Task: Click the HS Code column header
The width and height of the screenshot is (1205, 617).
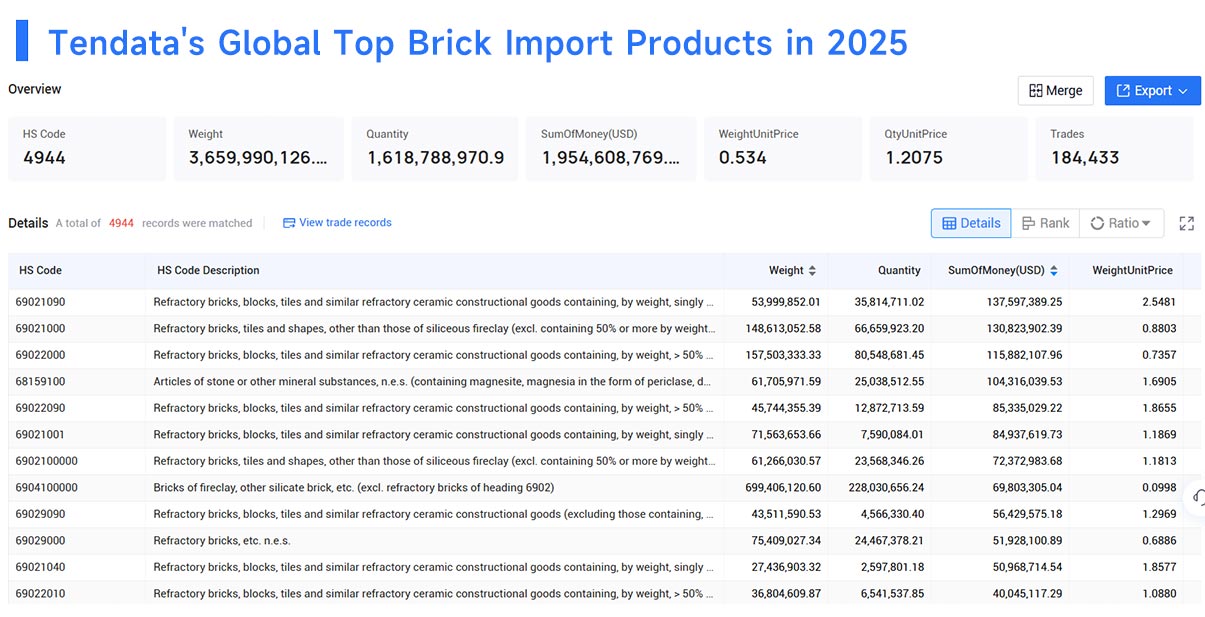Action: 40,270
